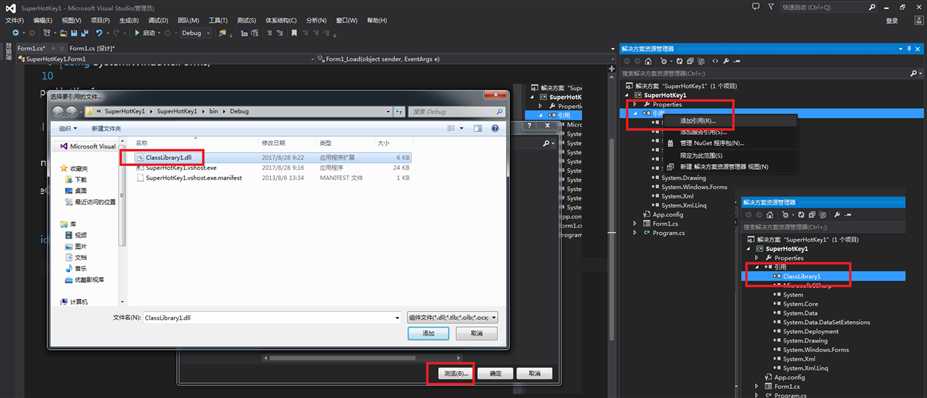Click the 文件名 input field
This screenshot has width=927, height=398.
tap(273, 318)
